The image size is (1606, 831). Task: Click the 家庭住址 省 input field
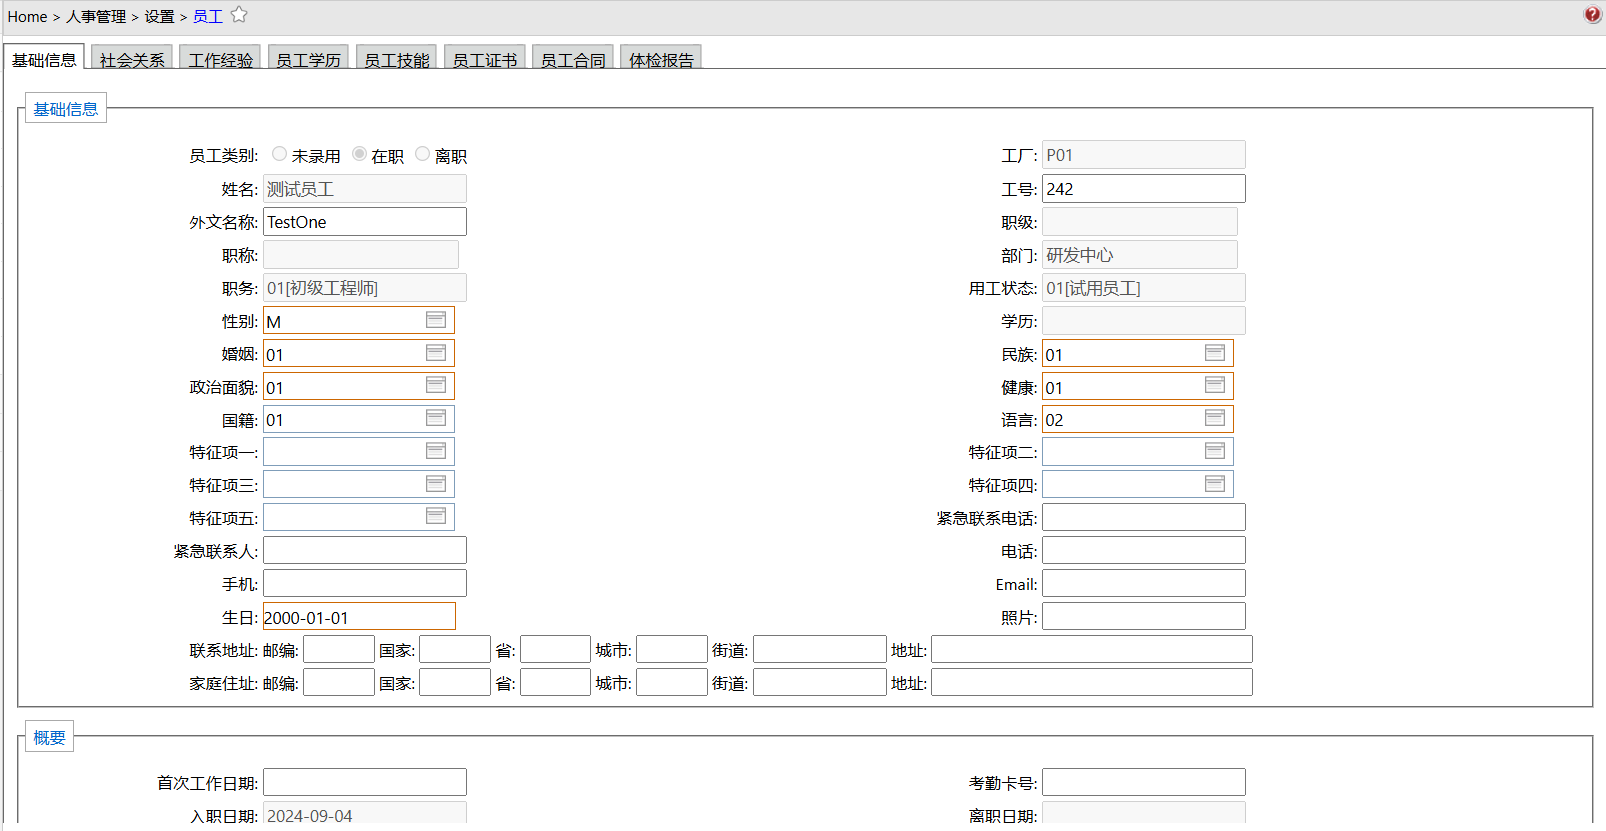(556, 682)
